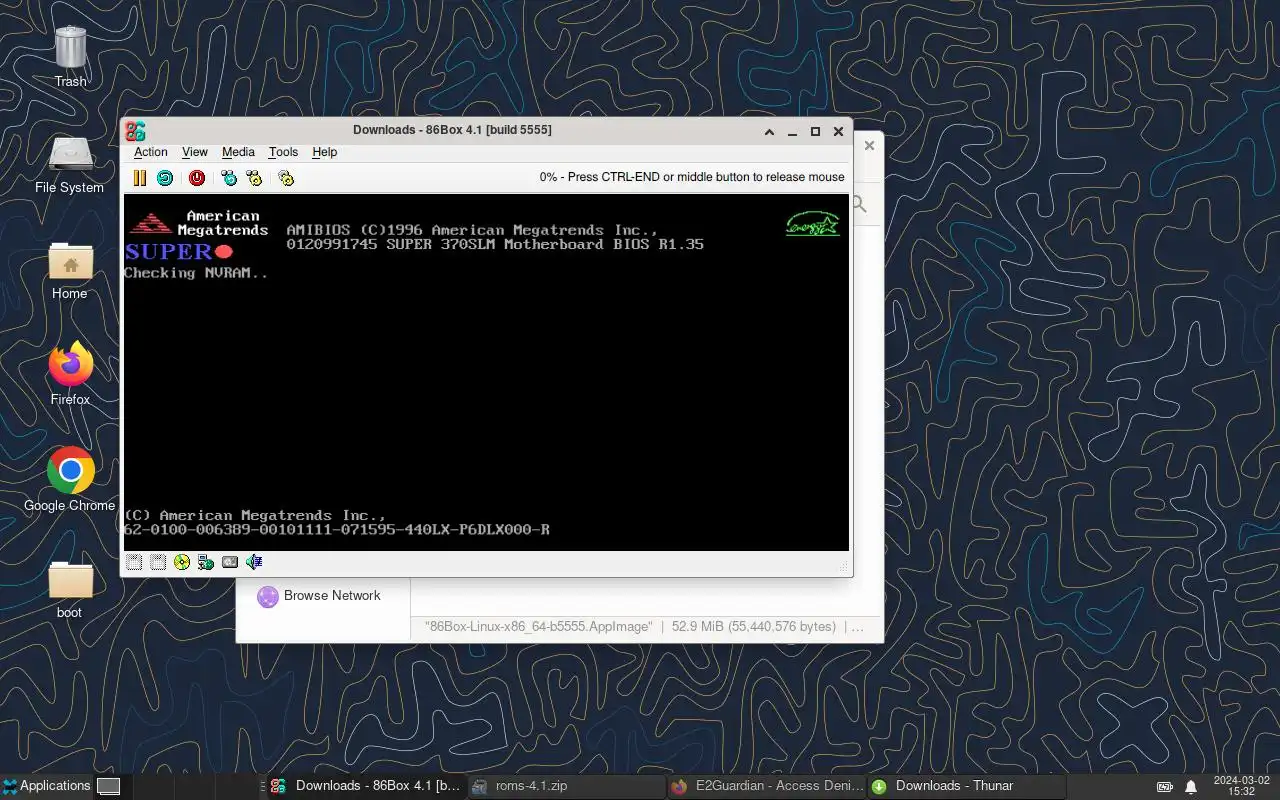
Task: Open the boot folder on desktop
Action: [70, 588]
